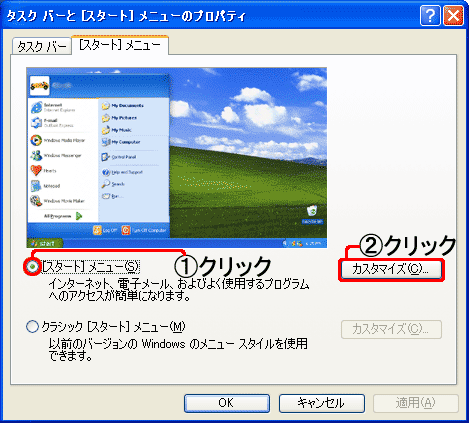Click the user avatar picture in preview menu
This screenshot has height=423, width=469.
(40, 86)
